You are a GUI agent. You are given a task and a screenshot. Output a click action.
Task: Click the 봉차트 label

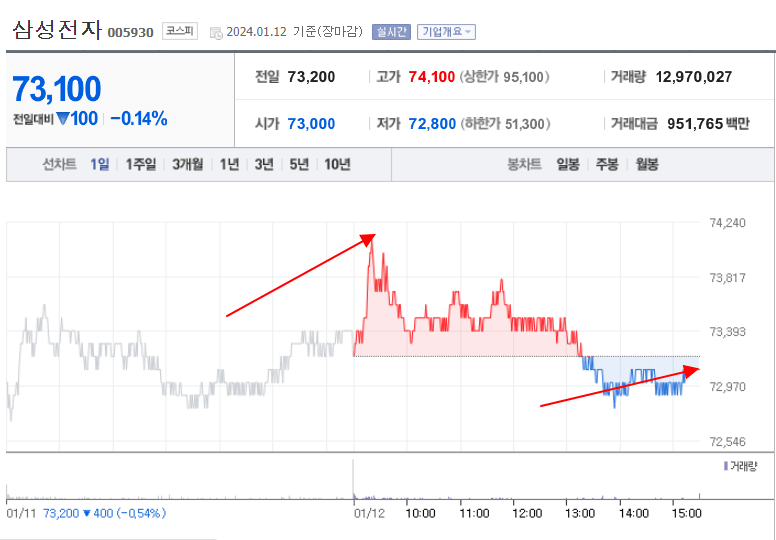524,164
